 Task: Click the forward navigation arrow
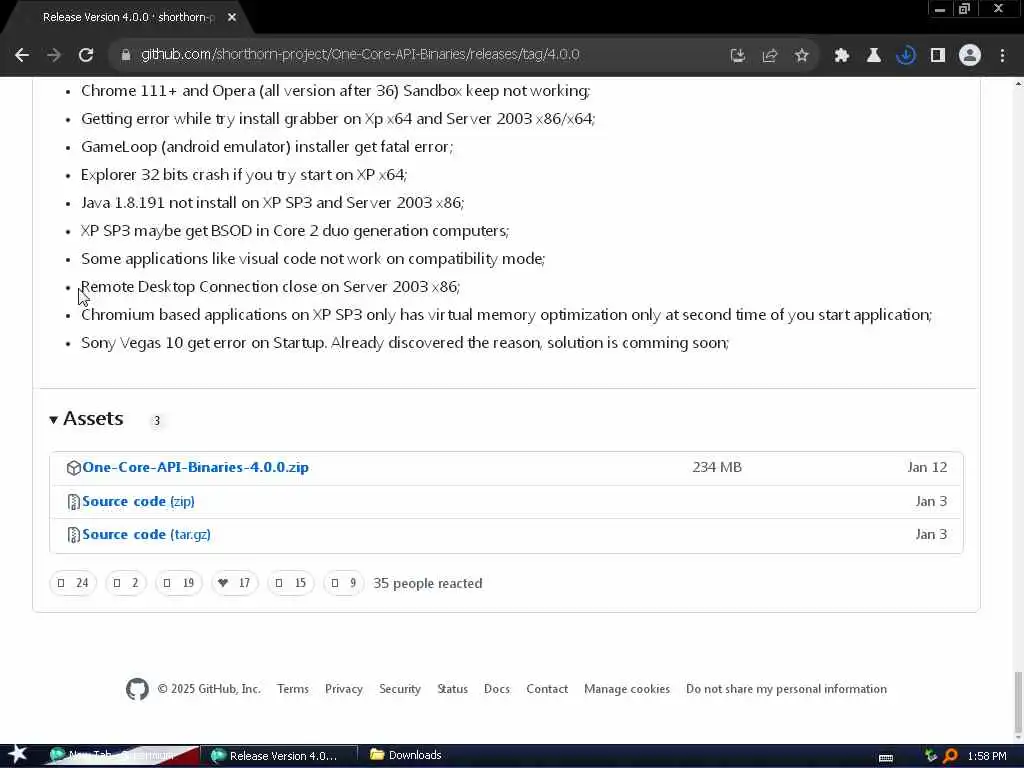coord(54,56)
